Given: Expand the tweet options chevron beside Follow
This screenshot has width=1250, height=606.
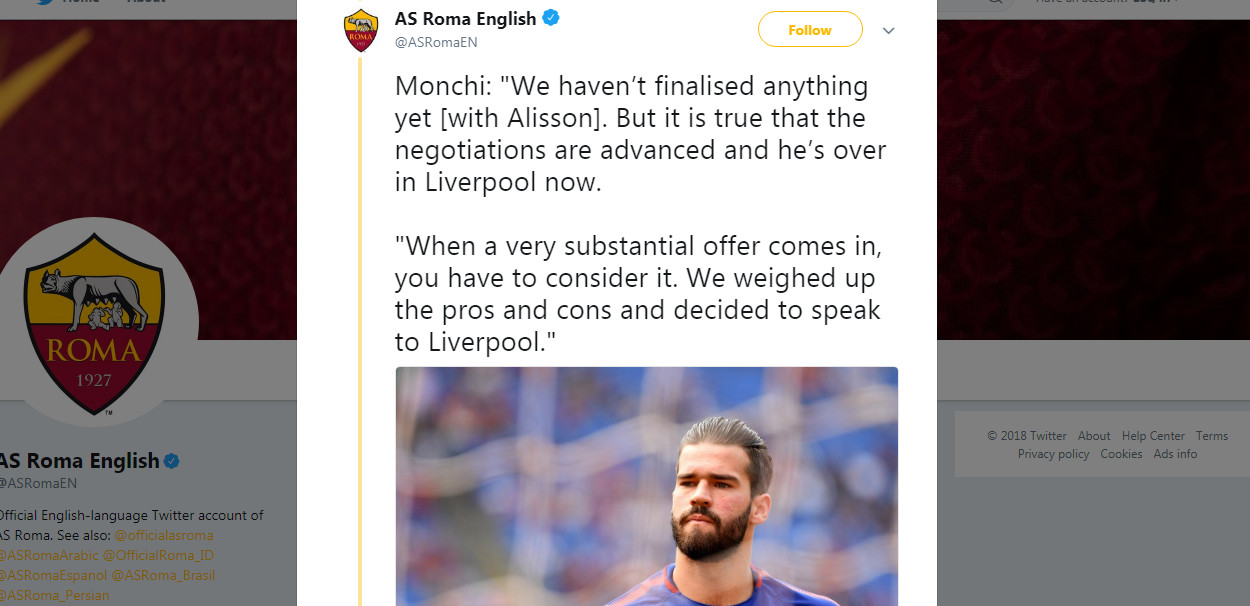Looking at the screenshot, I should (888, 30).
